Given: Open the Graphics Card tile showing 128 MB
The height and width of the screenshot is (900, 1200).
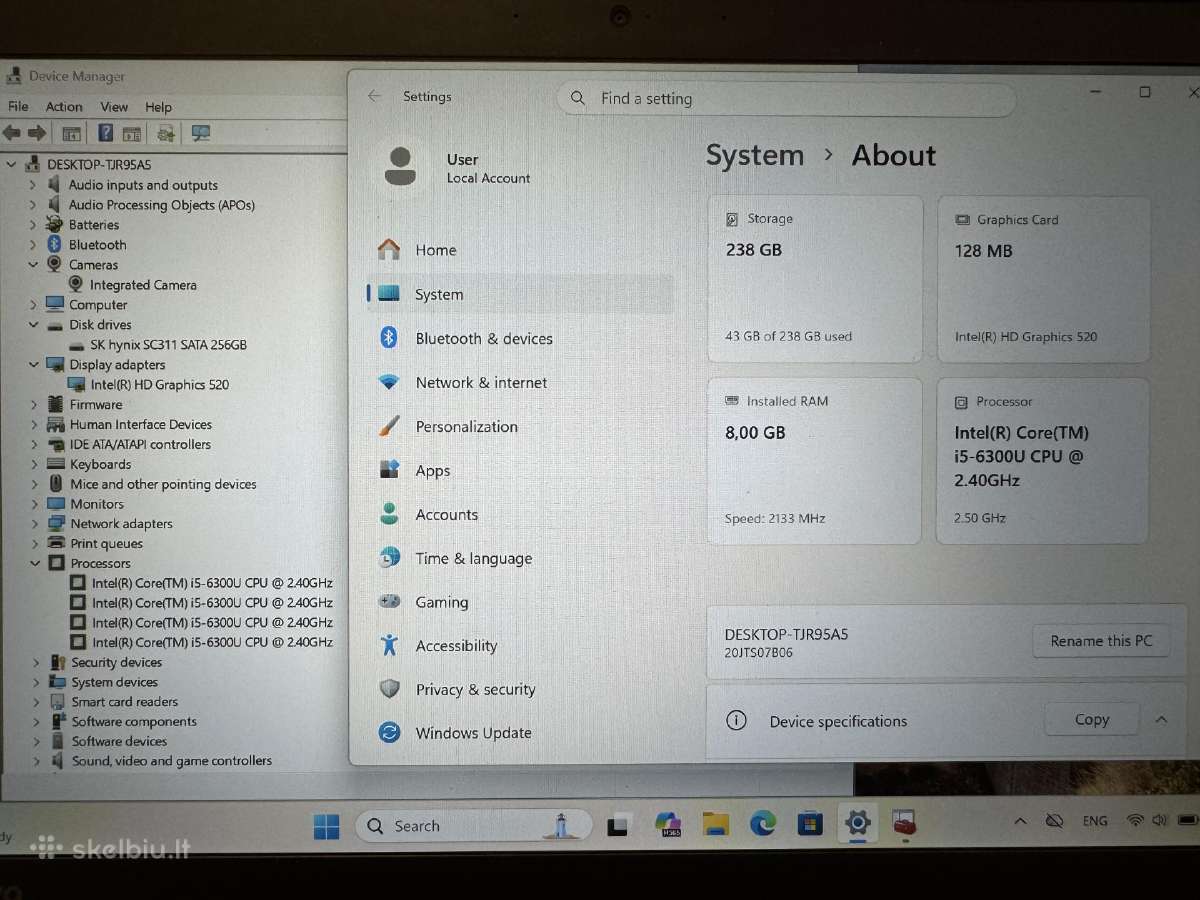Looking at the screenshot, I should [x=1043, y=279].
